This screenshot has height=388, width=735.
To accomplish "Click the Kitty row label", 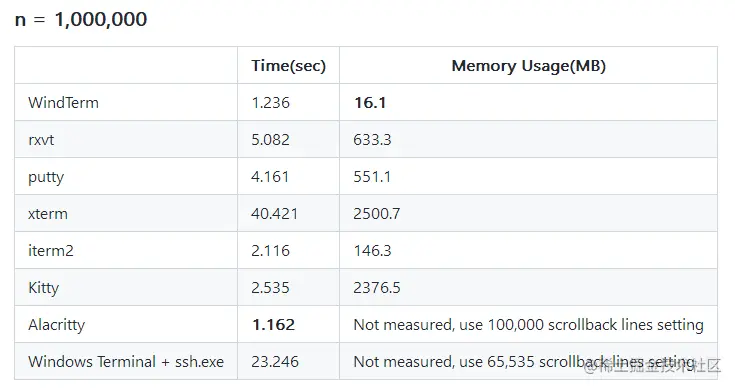I will (x=44, y=288).
